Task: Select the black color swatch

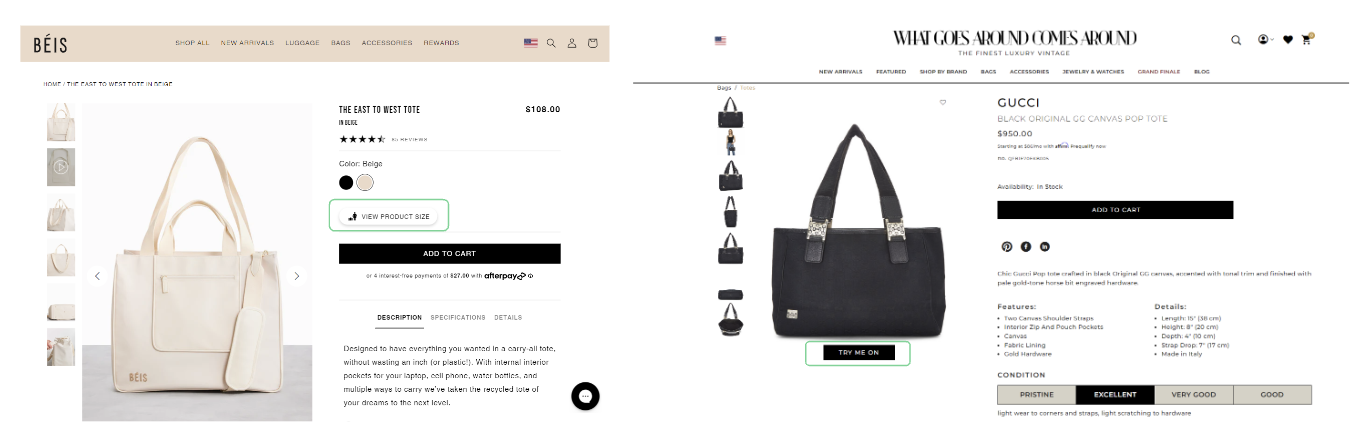Action: pos(346,182)
